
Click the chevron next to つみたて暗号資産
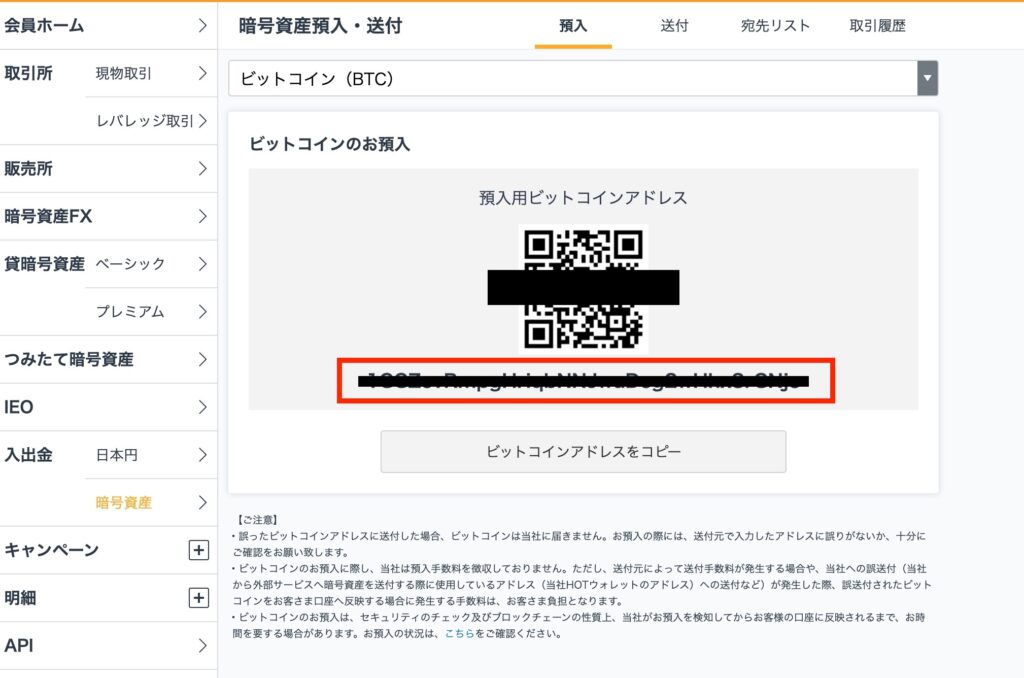pyautogui.click(x=202, y=359)
